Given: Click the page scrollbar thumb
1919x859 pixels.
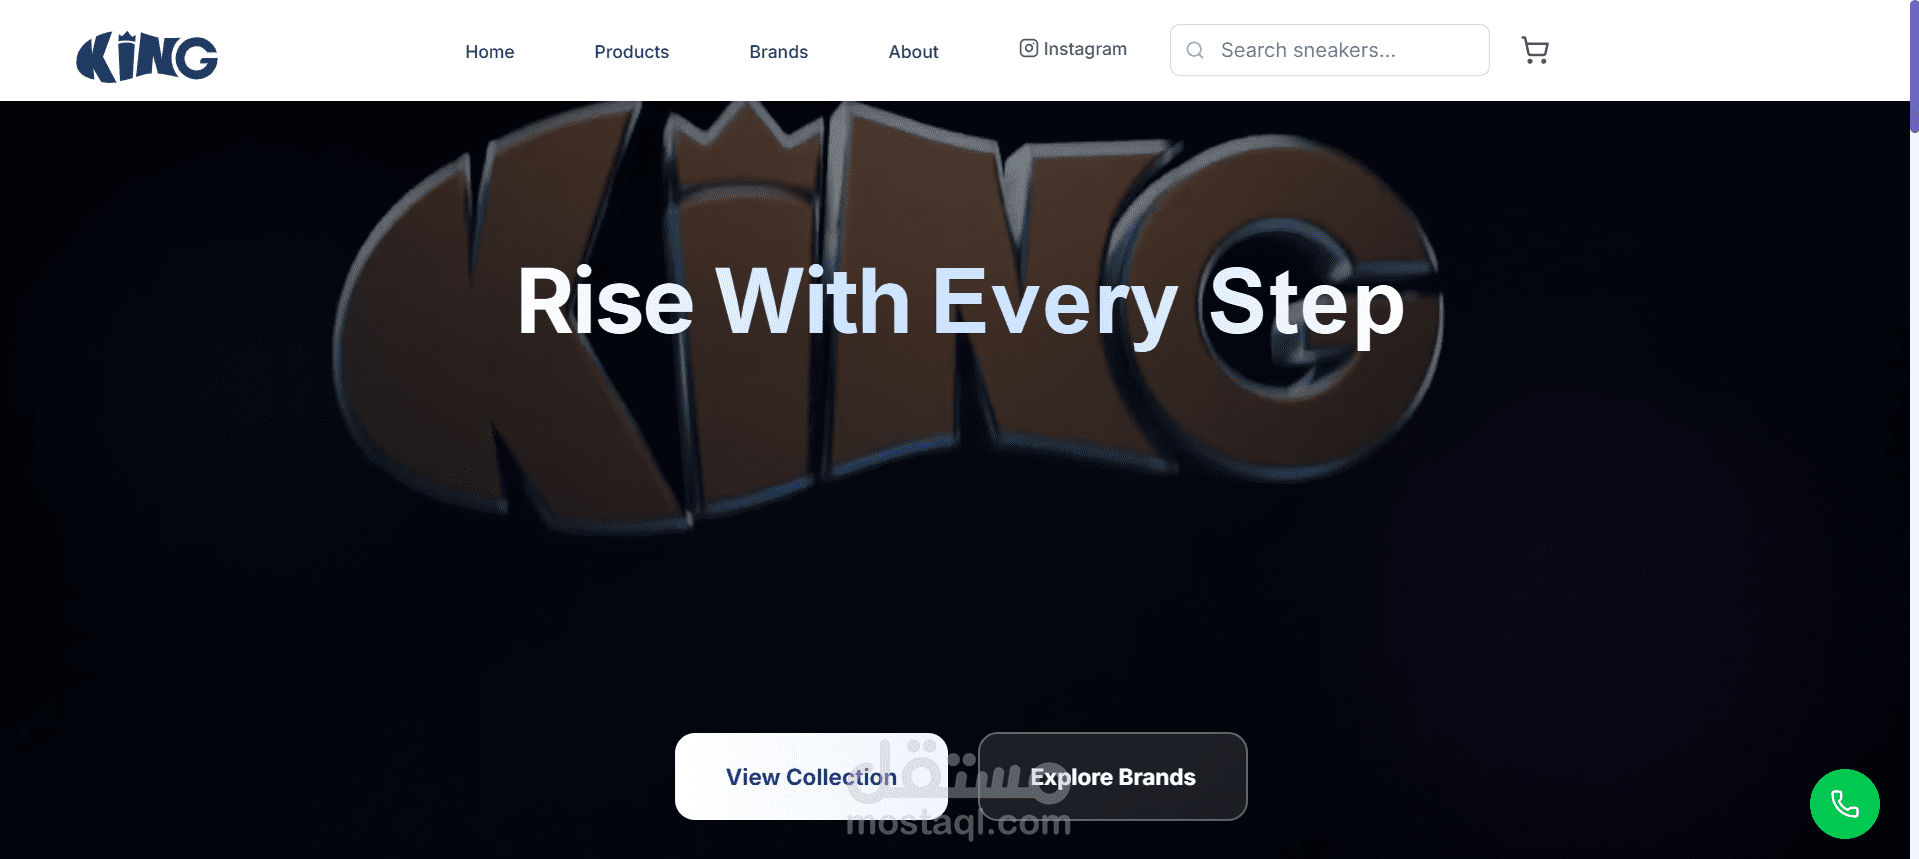Looking at the screenshot, I should click(1914, 66).
